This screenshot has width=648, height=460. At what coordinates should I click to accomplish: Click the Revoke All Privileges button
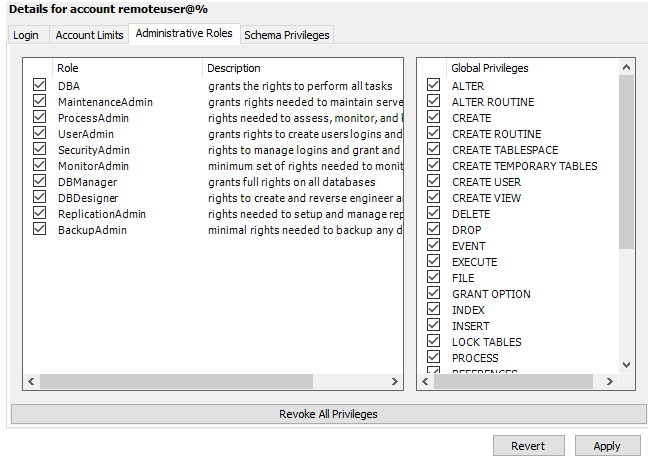click(x=327, y=414)
